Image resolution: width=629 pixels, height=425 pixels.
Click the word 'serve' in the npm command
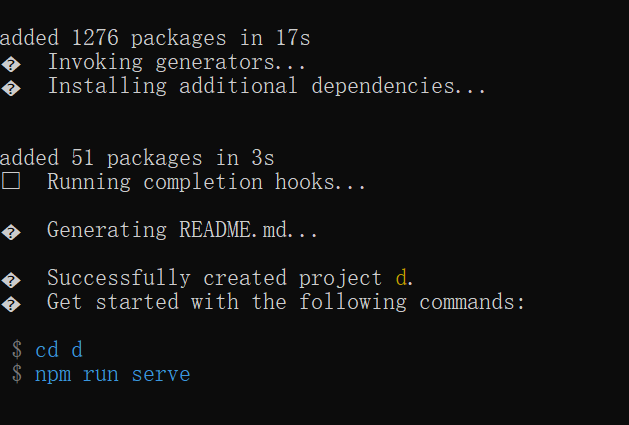coord(161,375)
